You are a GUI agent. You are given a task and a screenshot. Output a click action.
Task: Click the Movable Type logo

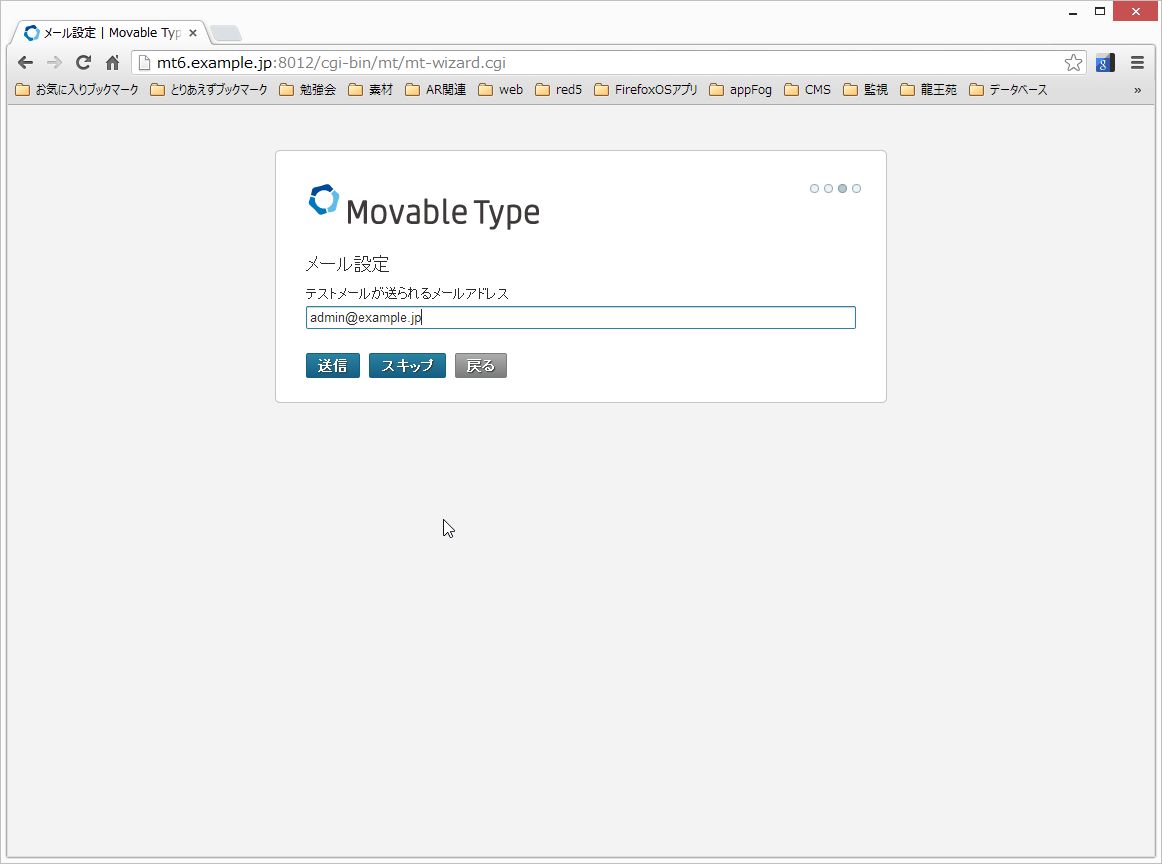click(x=424, y=205)
